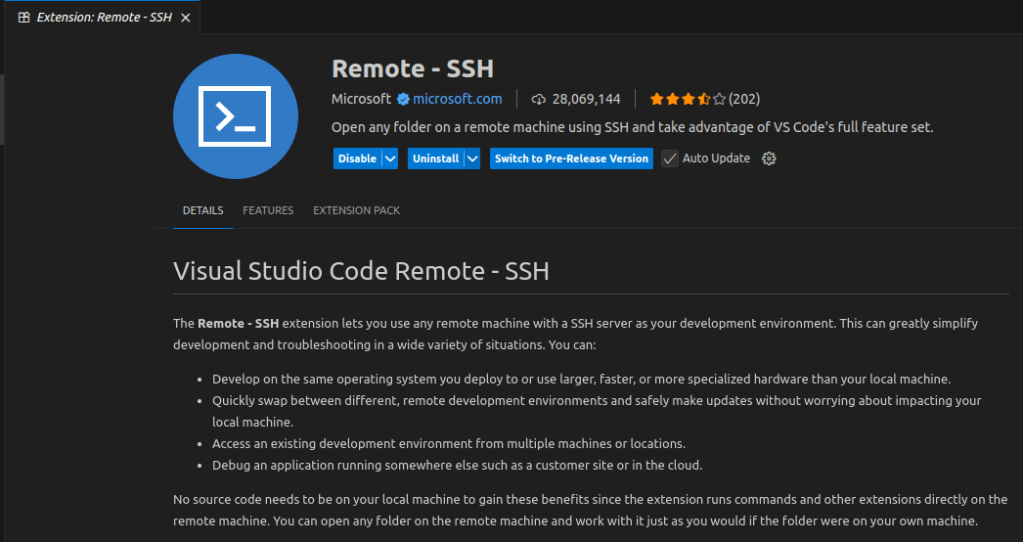Open the microsoft.com publisher link
Screen dimensions: 1023x542
tap(457, 99)
